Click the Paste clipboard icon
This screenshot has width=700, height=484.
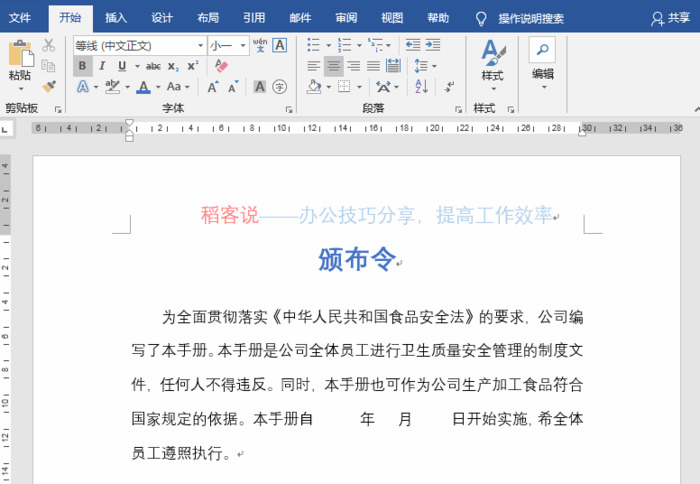21,53
